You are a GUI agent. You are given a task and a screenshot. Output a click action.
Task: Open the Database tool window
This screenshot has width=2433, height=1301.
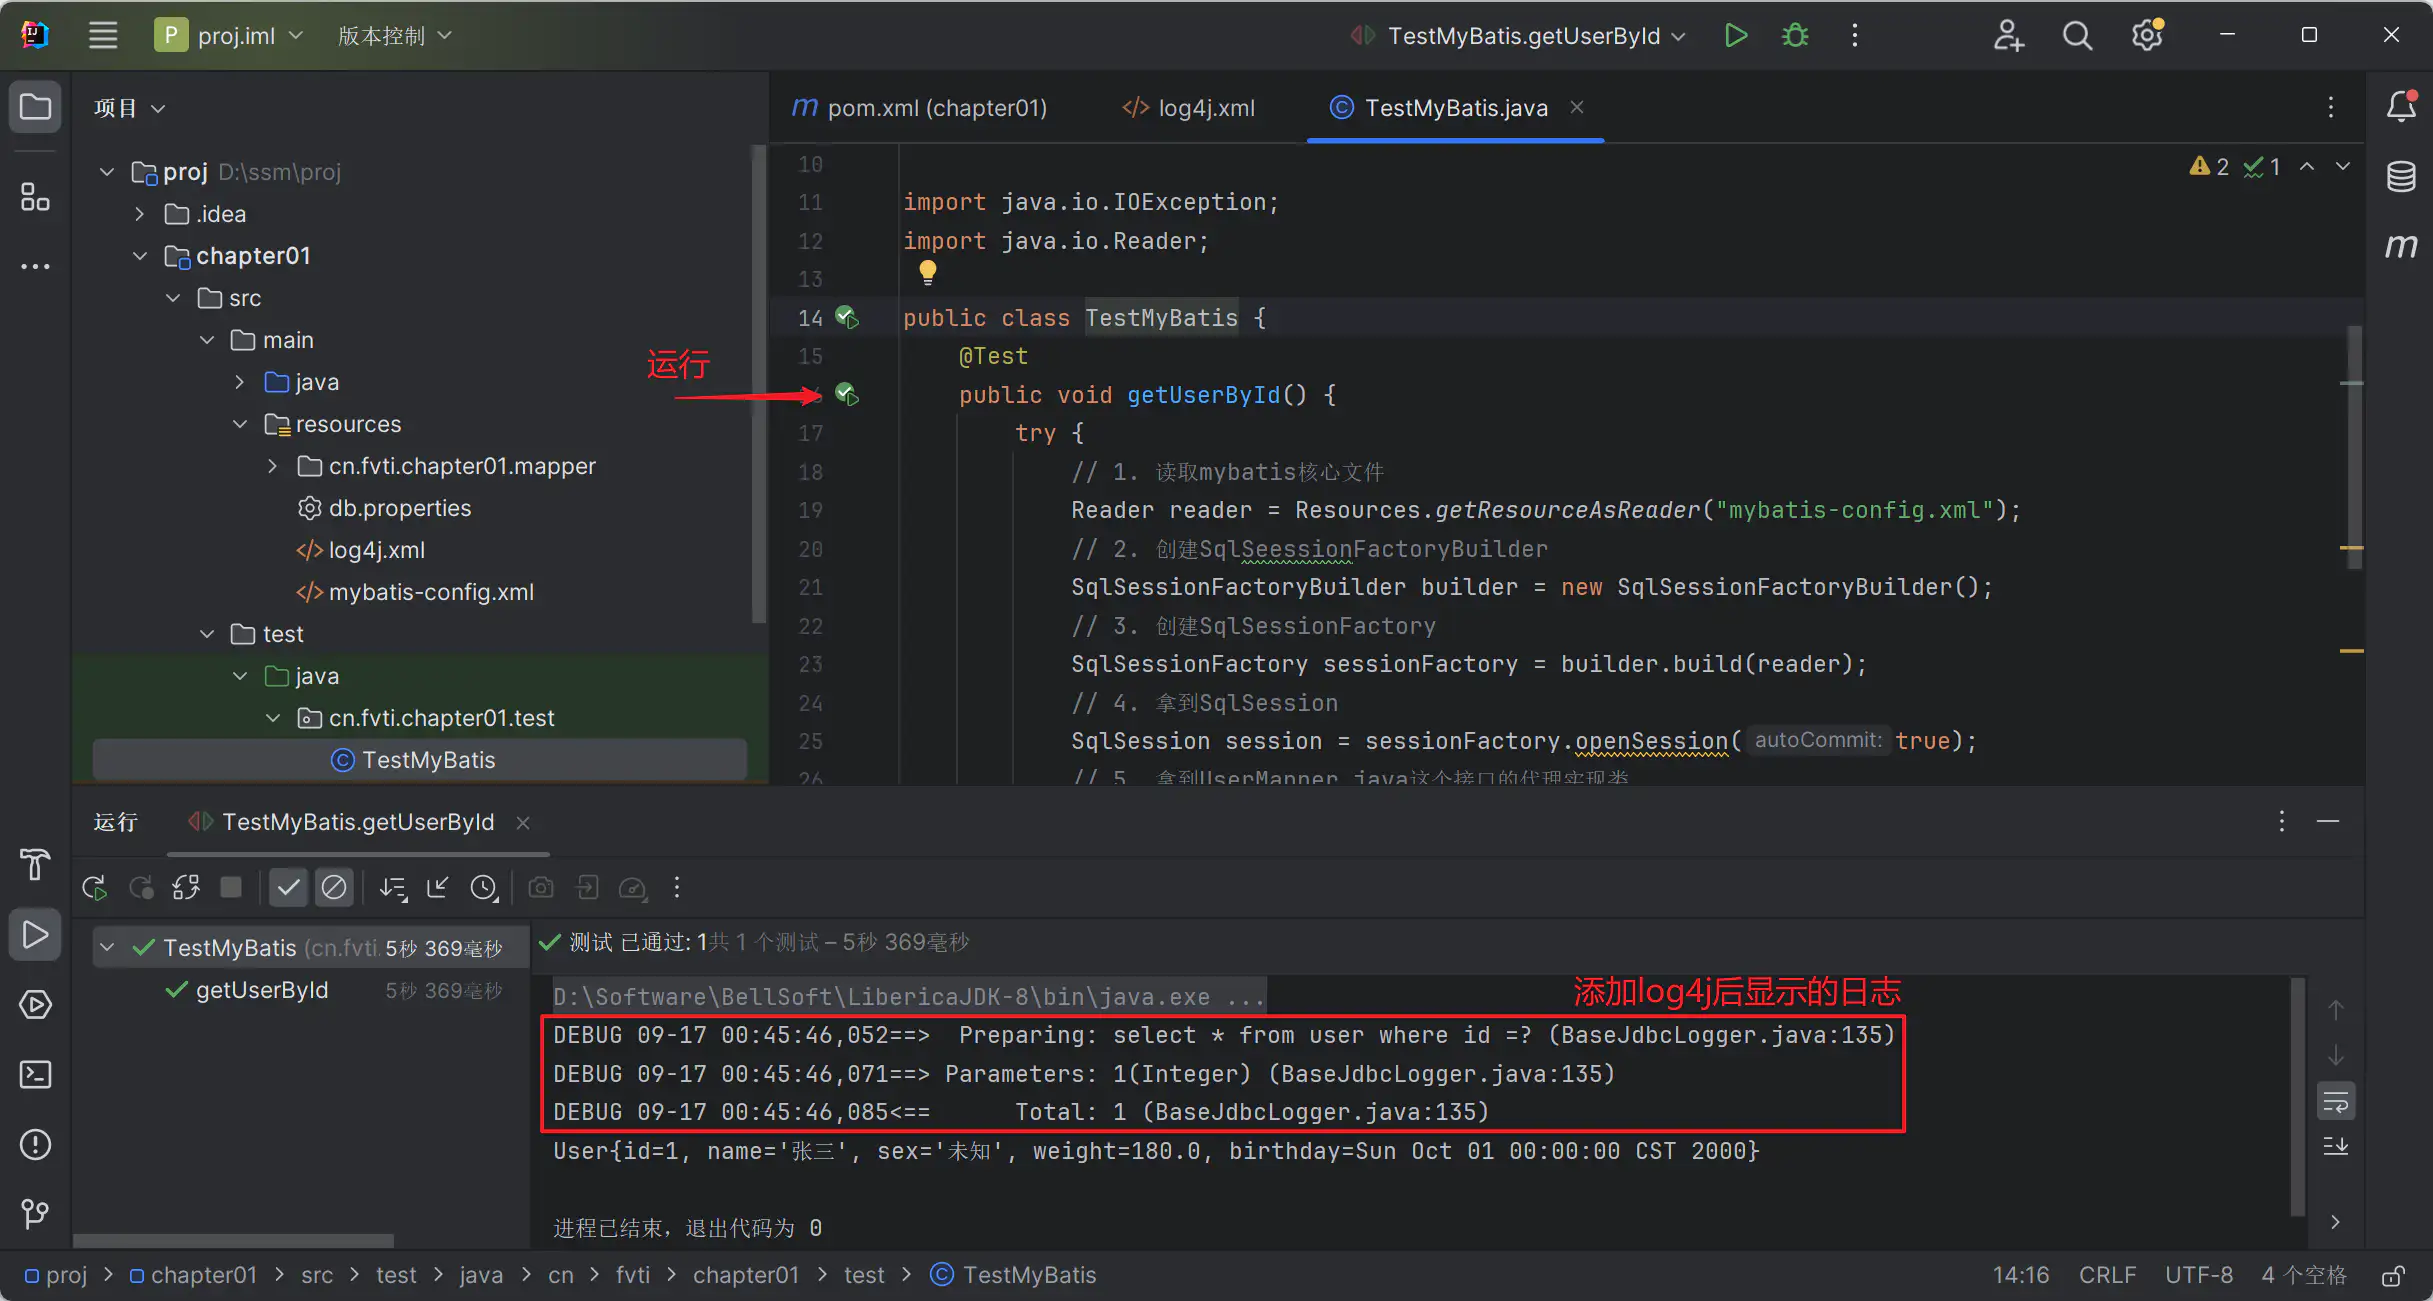2401,176
